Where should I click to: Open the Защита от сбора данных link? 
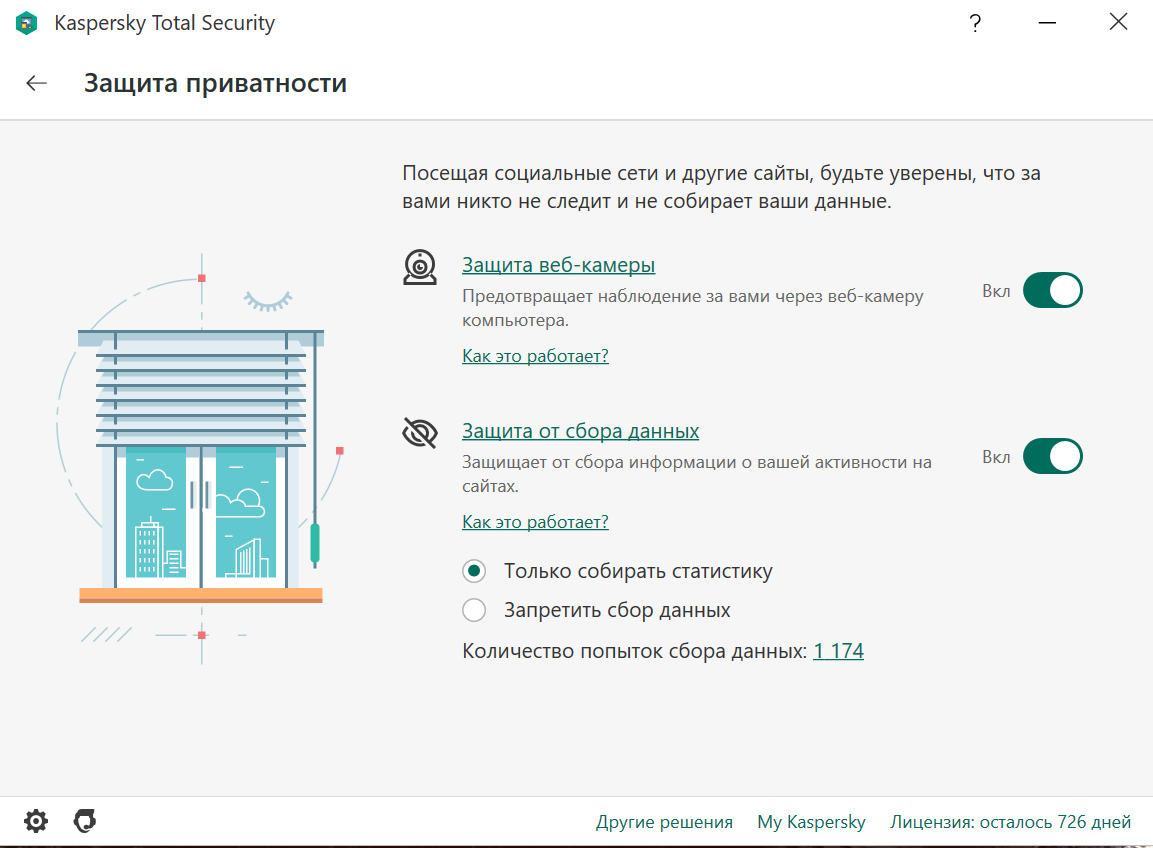point(580,431)
